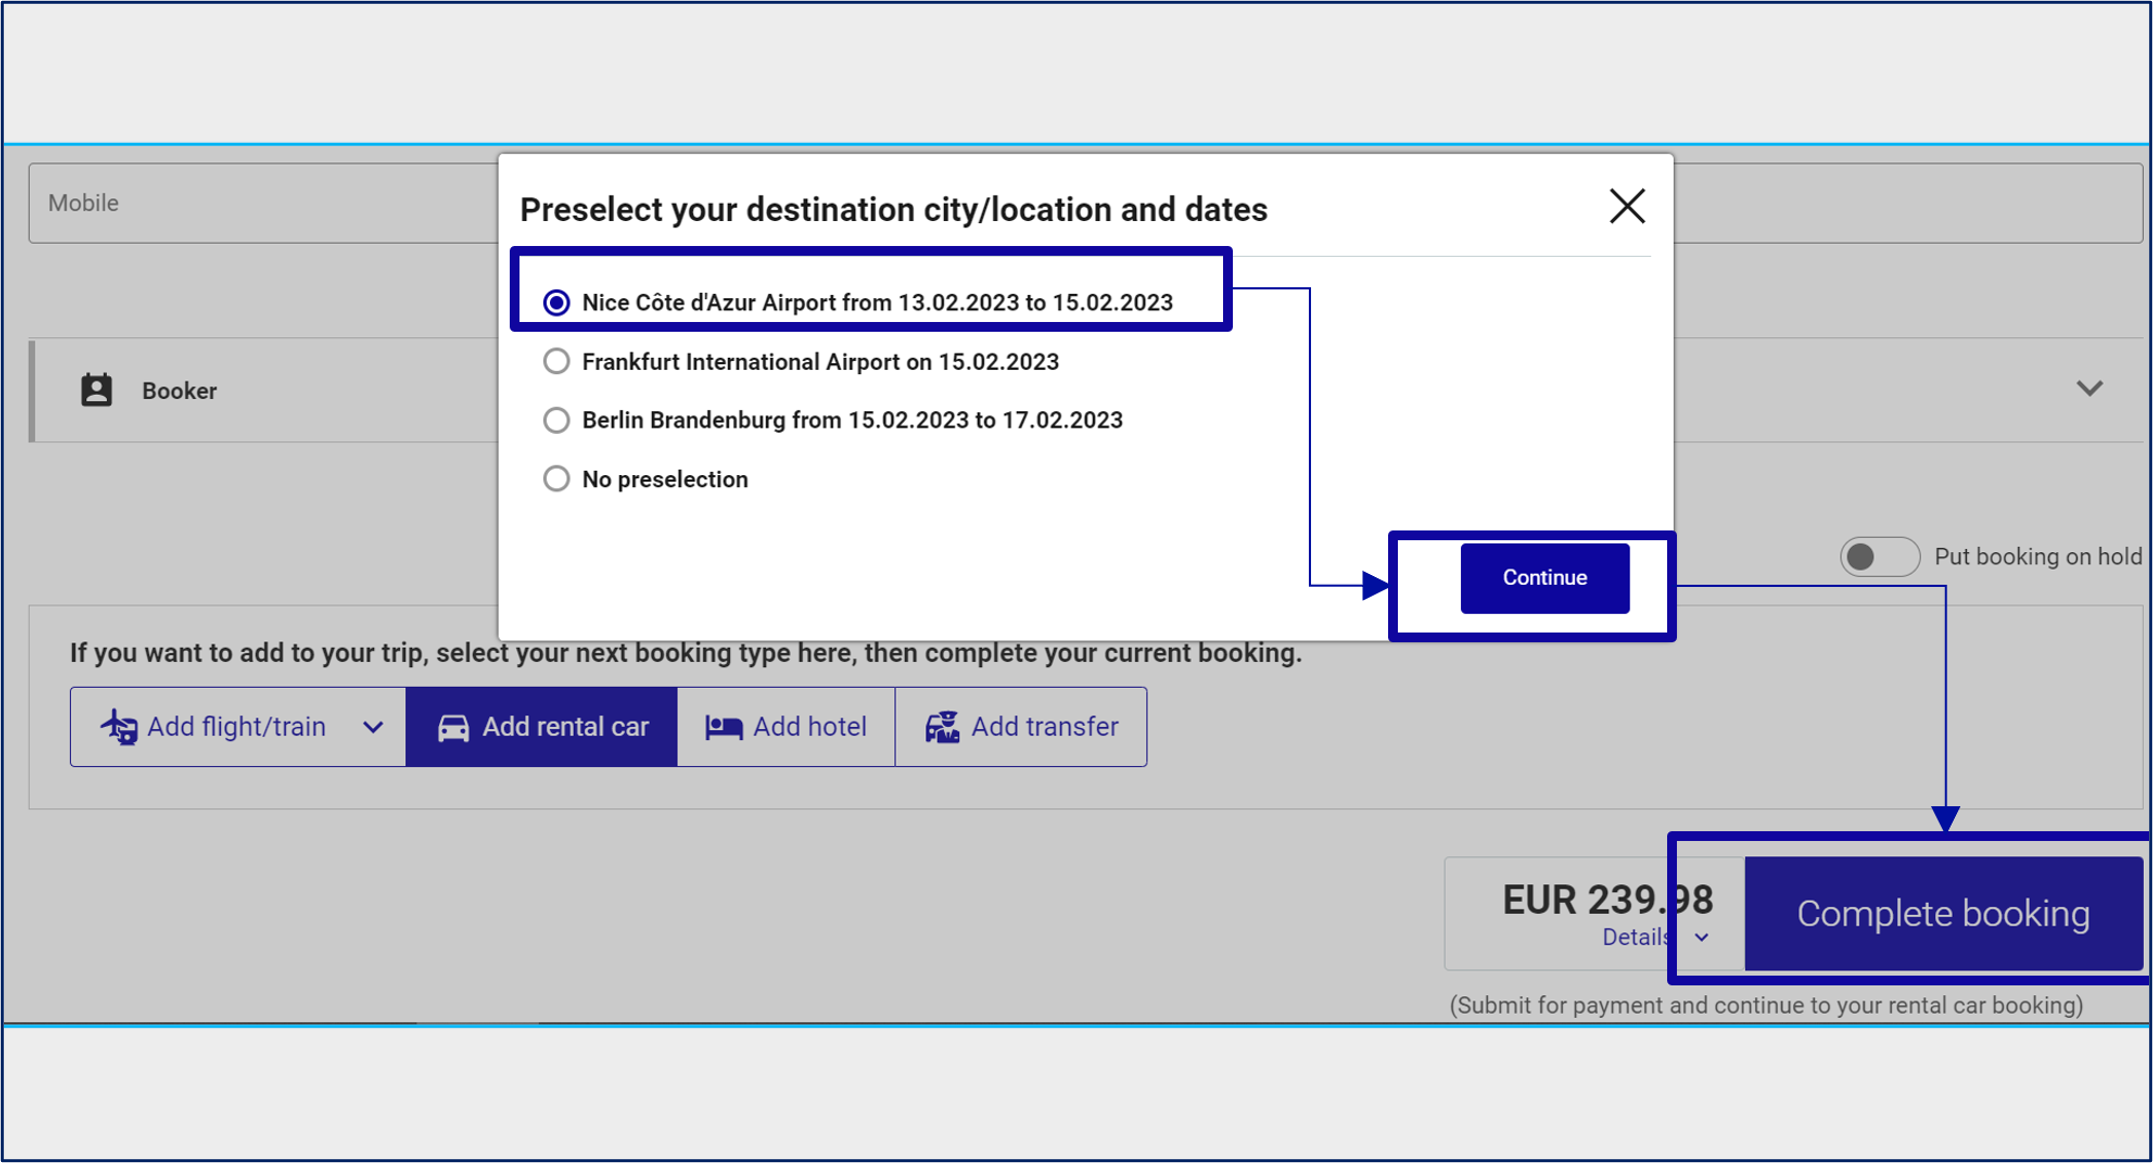The height and width of the screenshot is (1163, 2153).
Task: Click the transfer driver icon
Action: pyautogui.click(x=942, y=727)
